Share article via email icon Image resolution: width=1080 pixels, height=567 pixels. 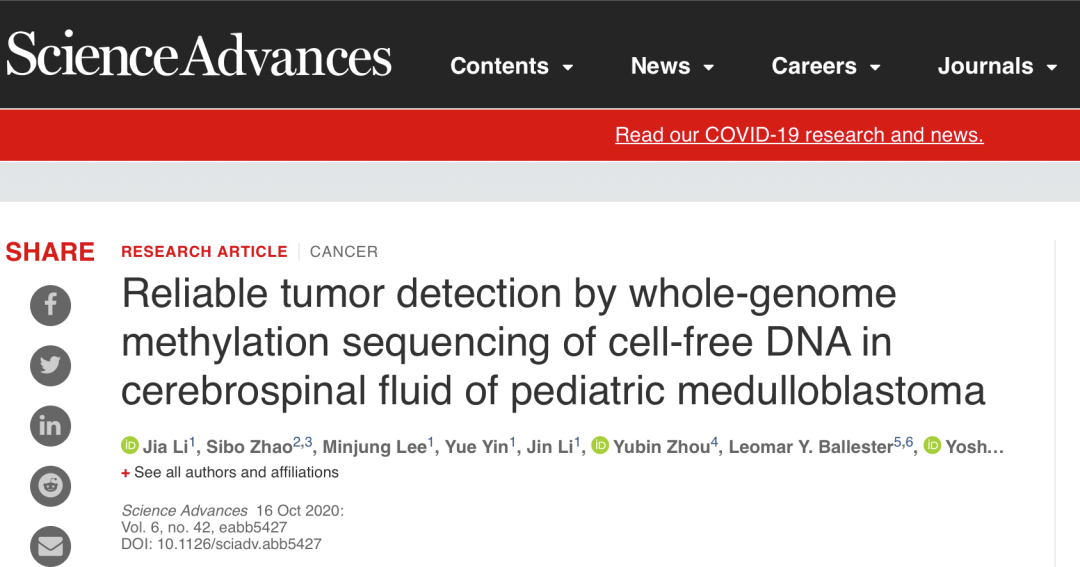click(50, 546)
